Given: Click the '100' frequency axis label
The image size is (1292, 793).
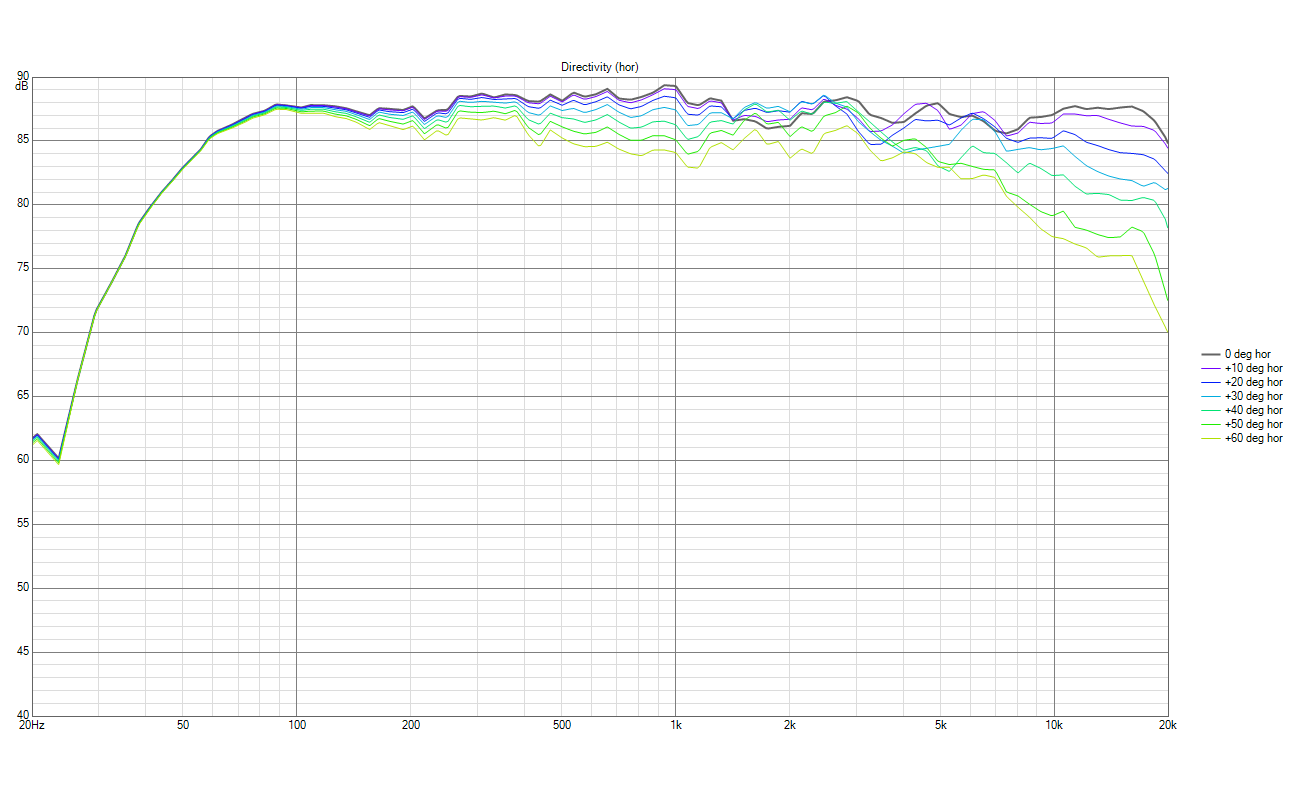Looking at the screenshot, I should pos(297,724).
